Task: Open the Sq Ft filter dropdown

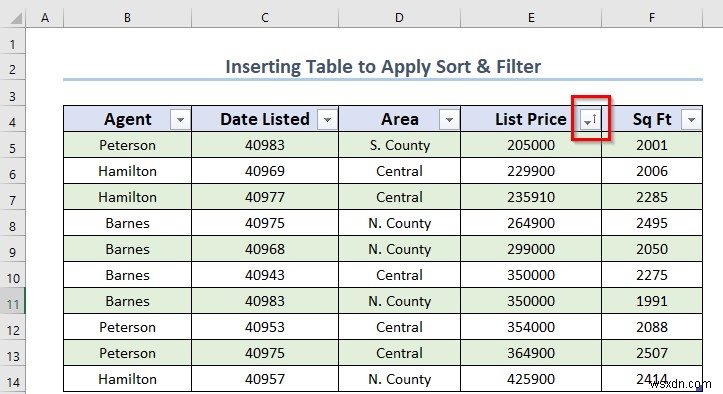Action: pos(691,120)
